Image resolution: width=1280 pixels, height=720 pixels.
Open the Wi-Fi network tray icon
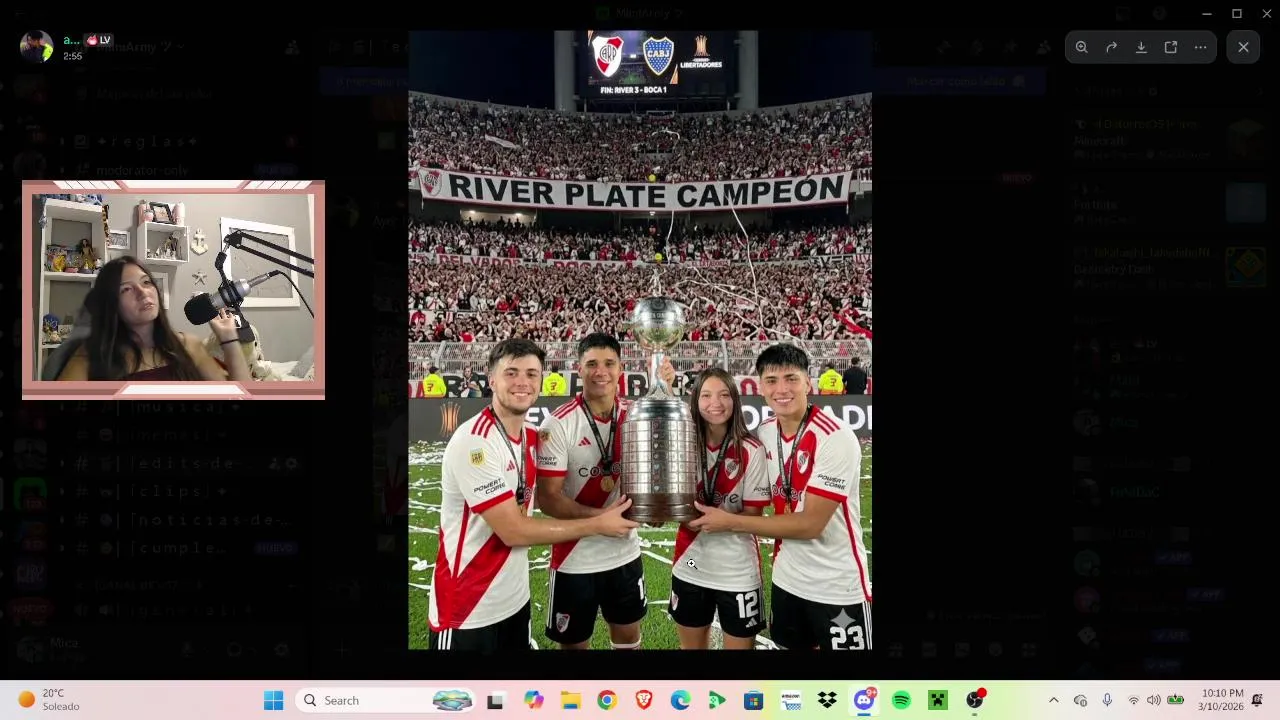(1133, 700)
